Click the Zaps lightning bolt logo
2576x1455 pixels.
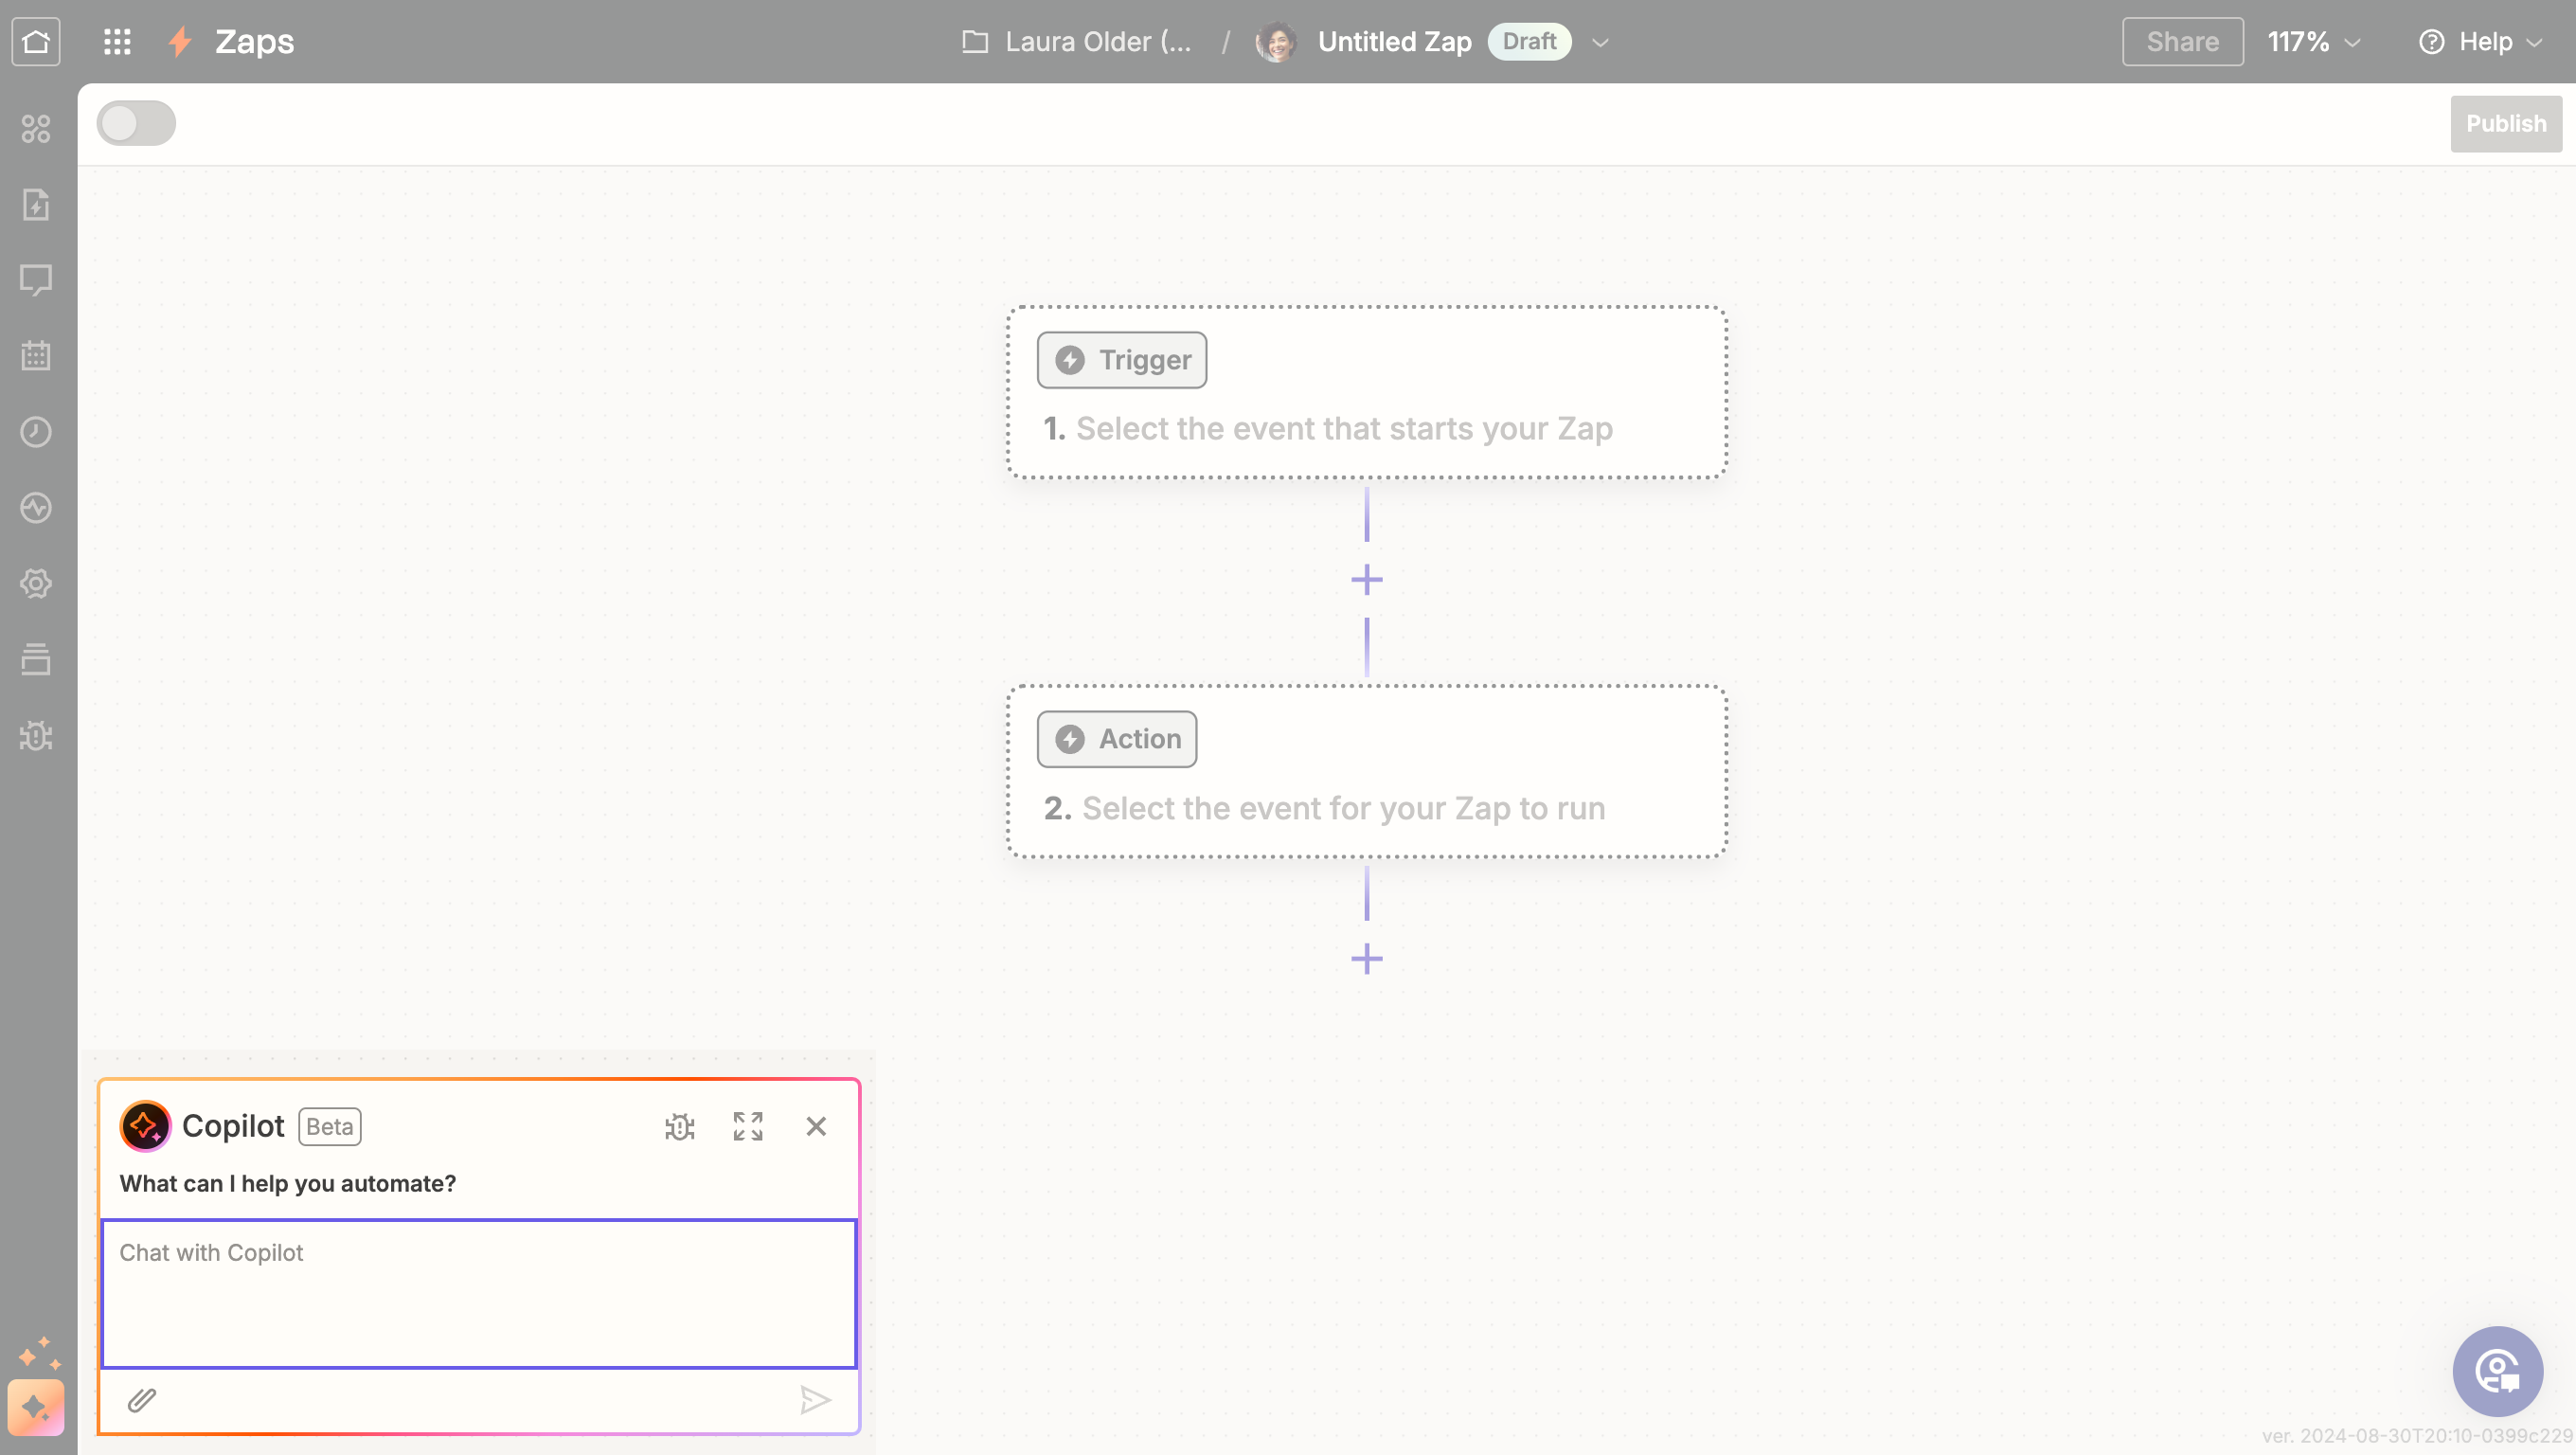click(180, 41)
